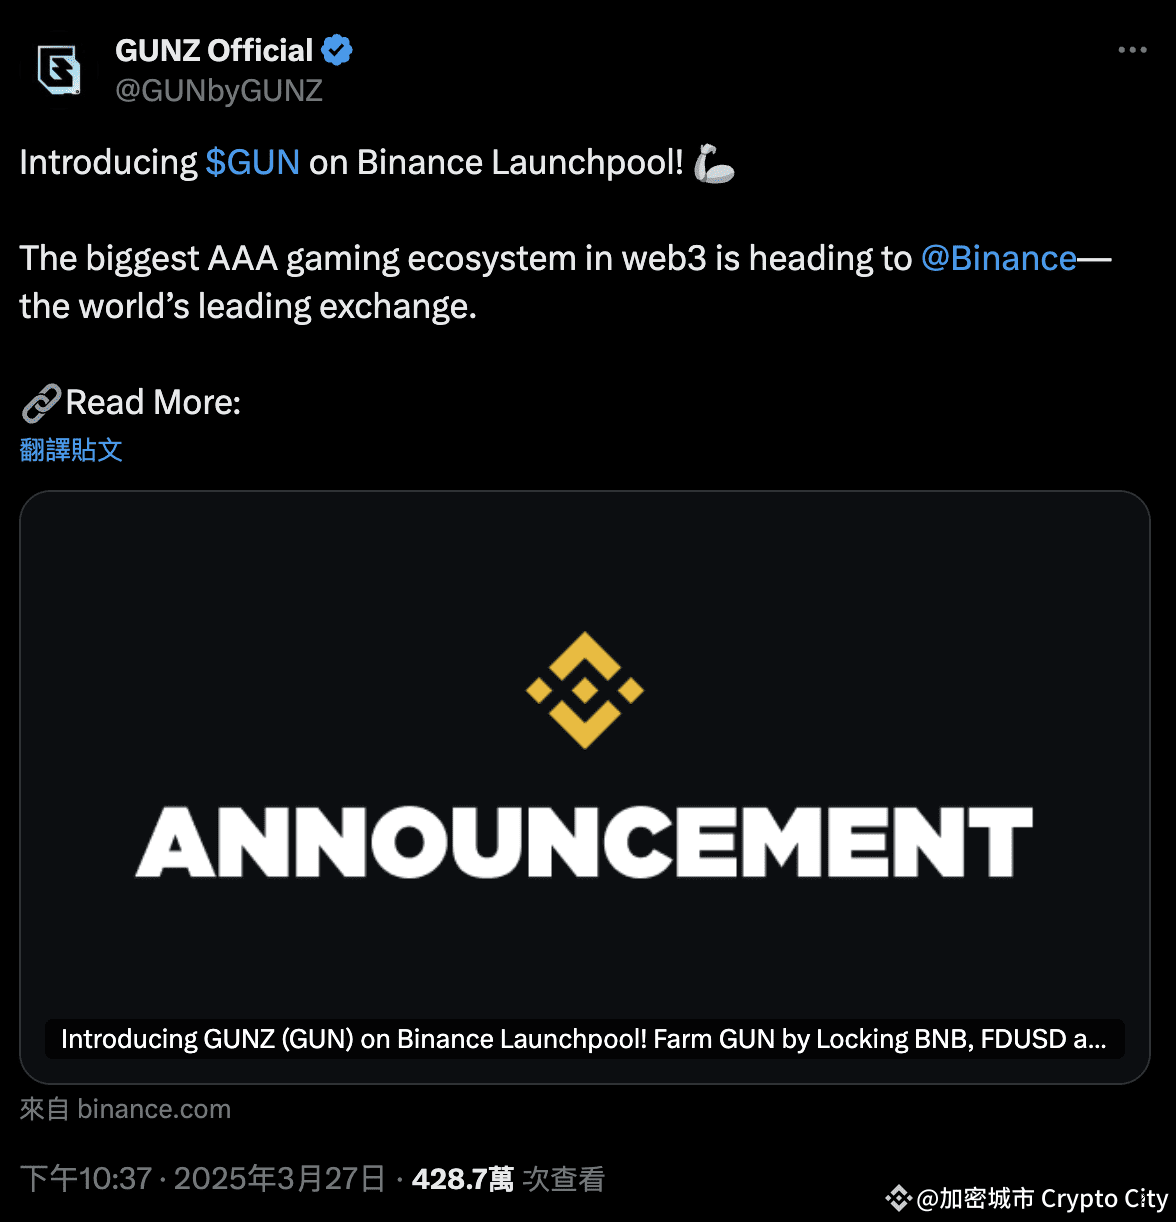Viewport: 1176px width, 1222px height.
Task: Click the blue verified badge beside GUNZ Official
Action: (x=337, y=49)
